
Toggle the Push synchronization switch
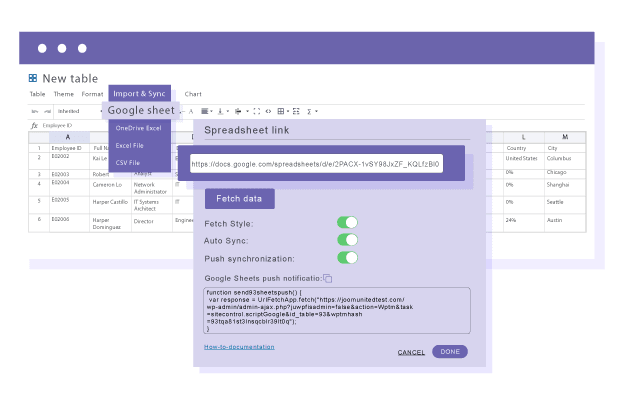[x=348, y=257]
